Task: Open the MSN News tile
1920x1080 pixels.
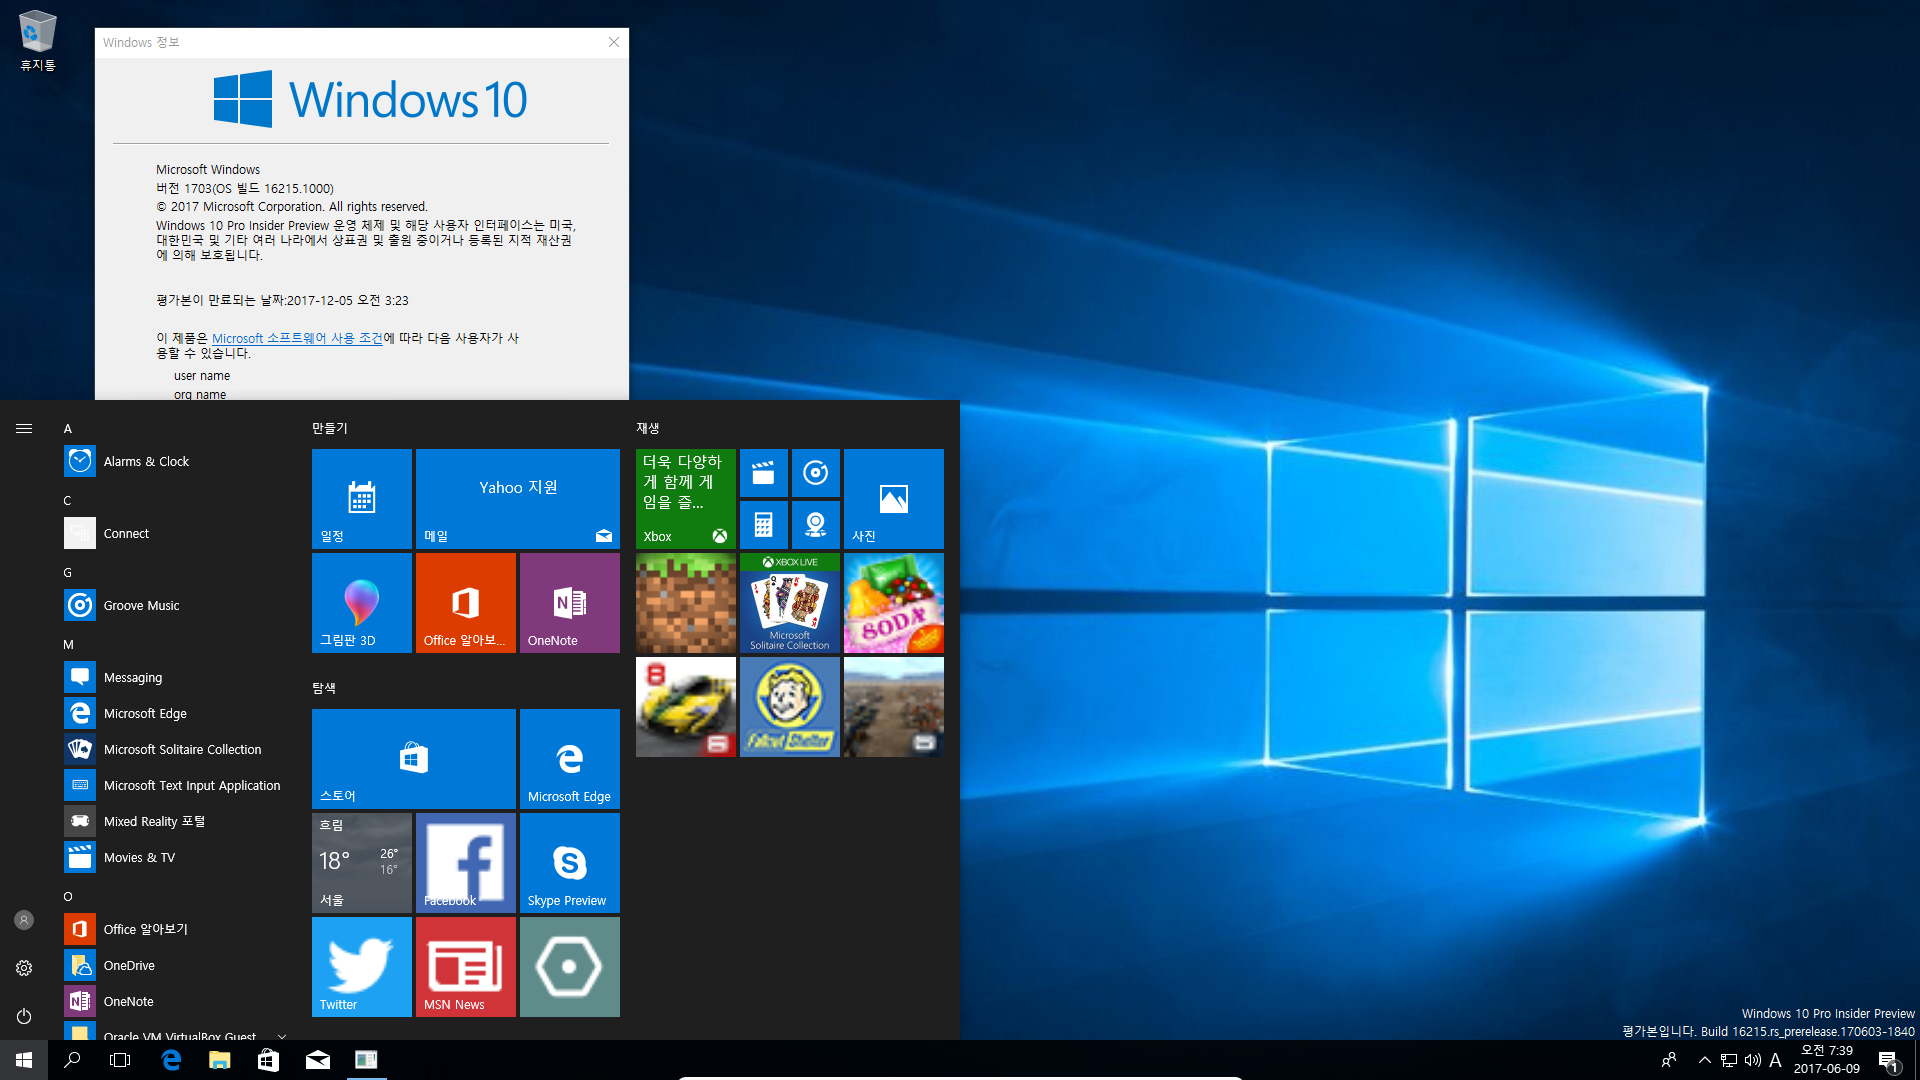Action: coord(466,967)
